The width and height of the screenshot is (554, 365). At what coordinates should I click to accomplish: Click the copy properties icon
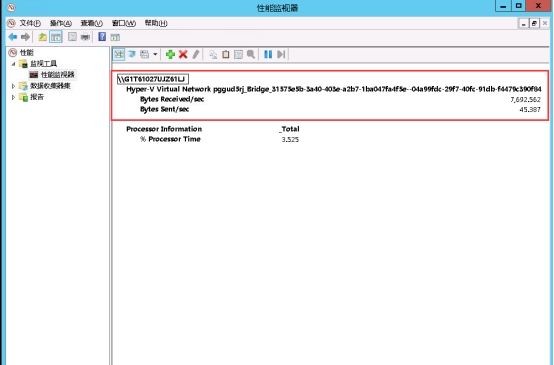tap(213, 54)
